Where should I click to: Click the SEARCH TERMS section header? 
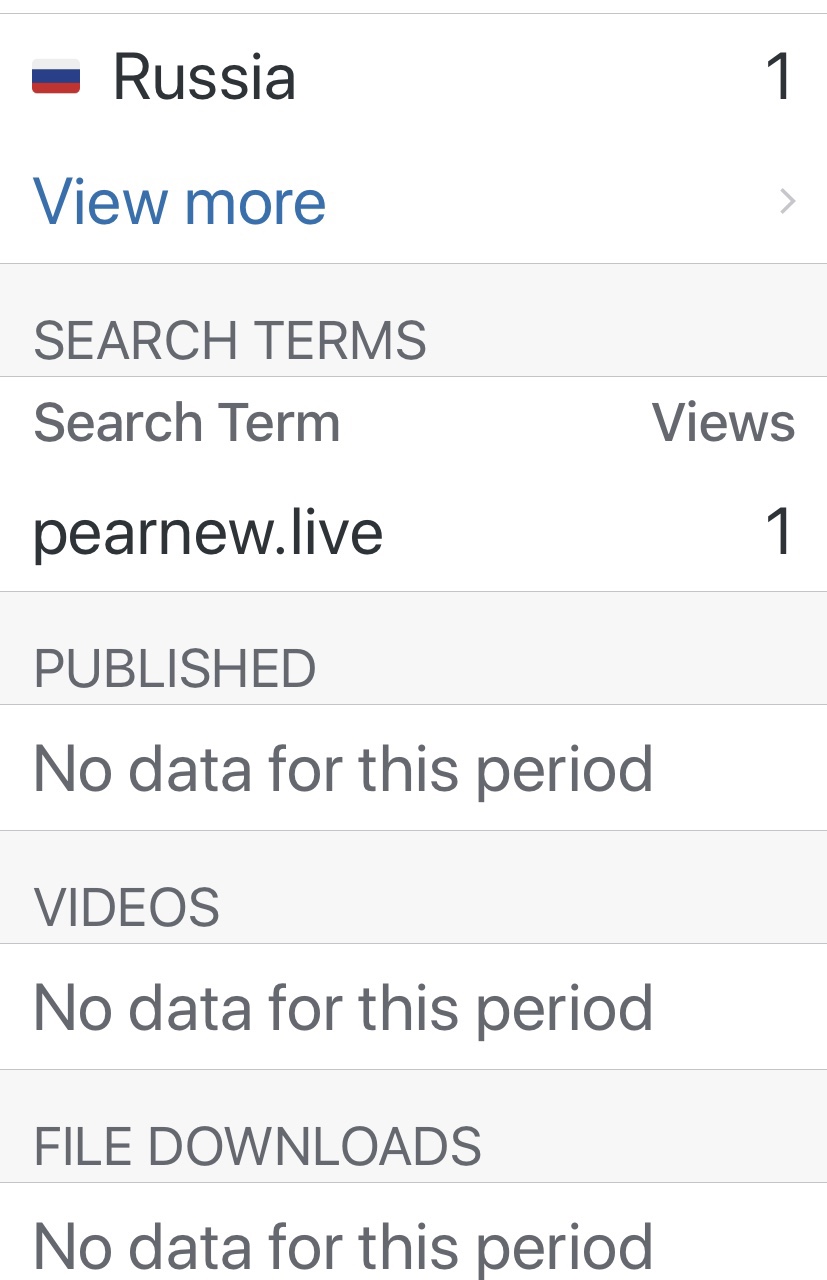click(230, 340)
